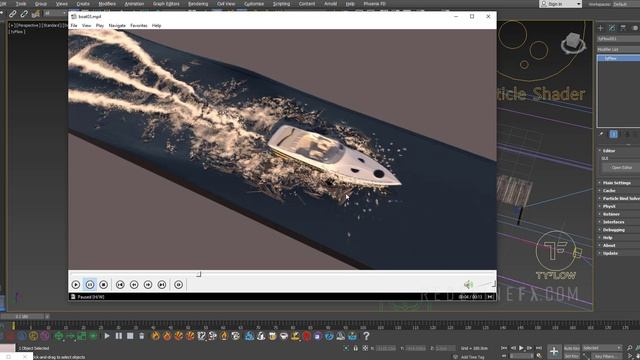Click the Phoenix FD help question mark icon

366,336
